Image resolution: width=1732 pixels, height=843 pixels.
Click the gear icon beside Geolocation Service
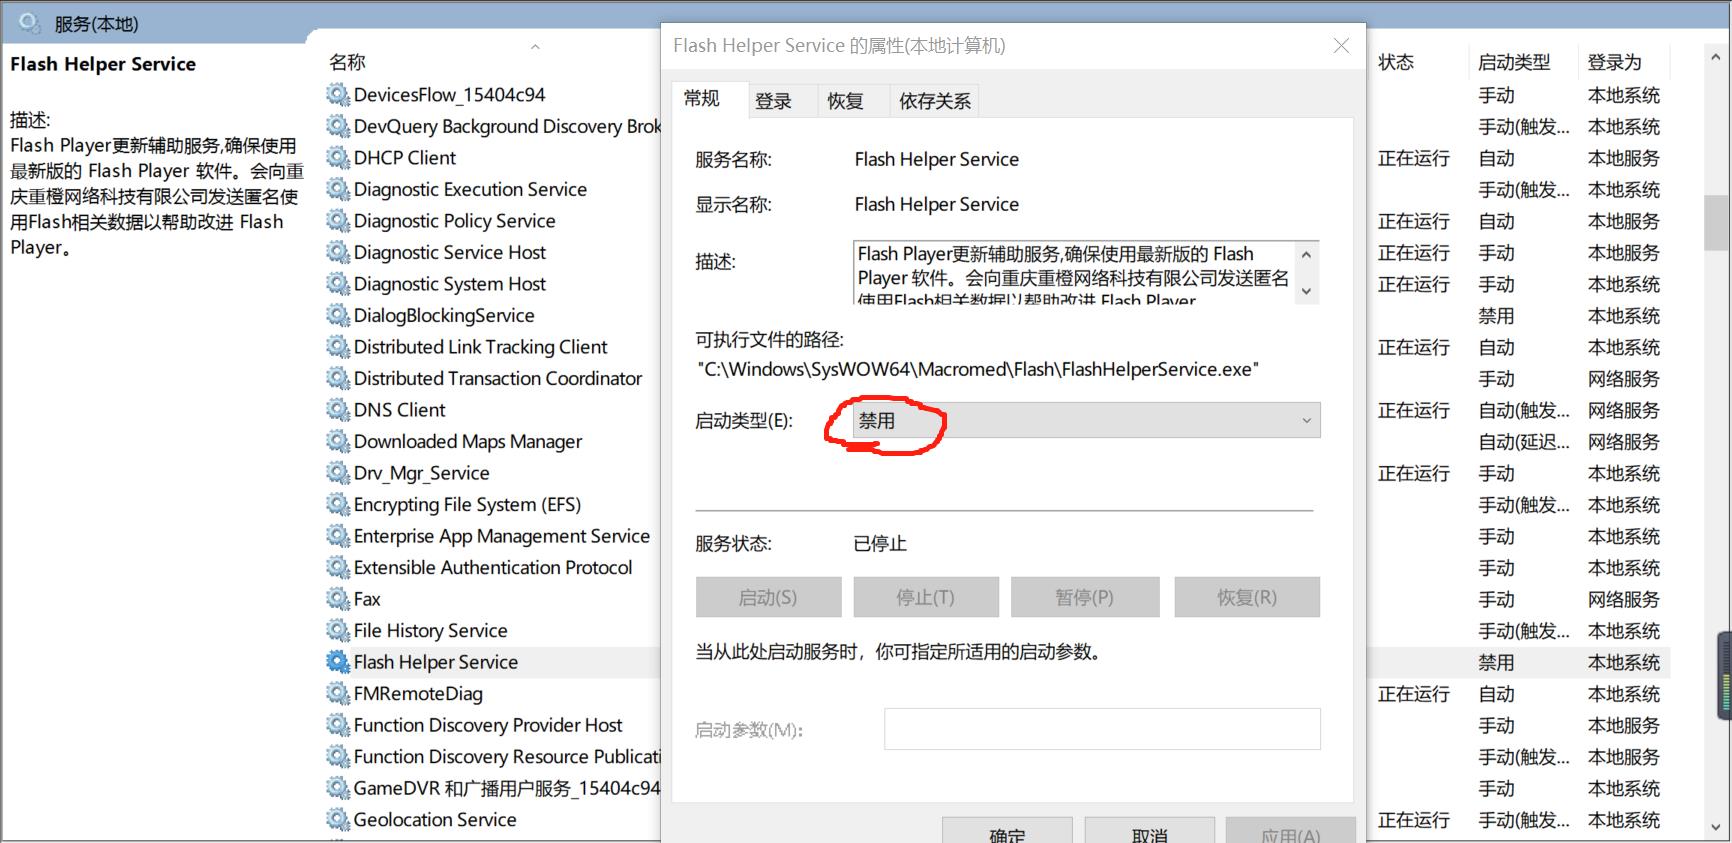338,819
